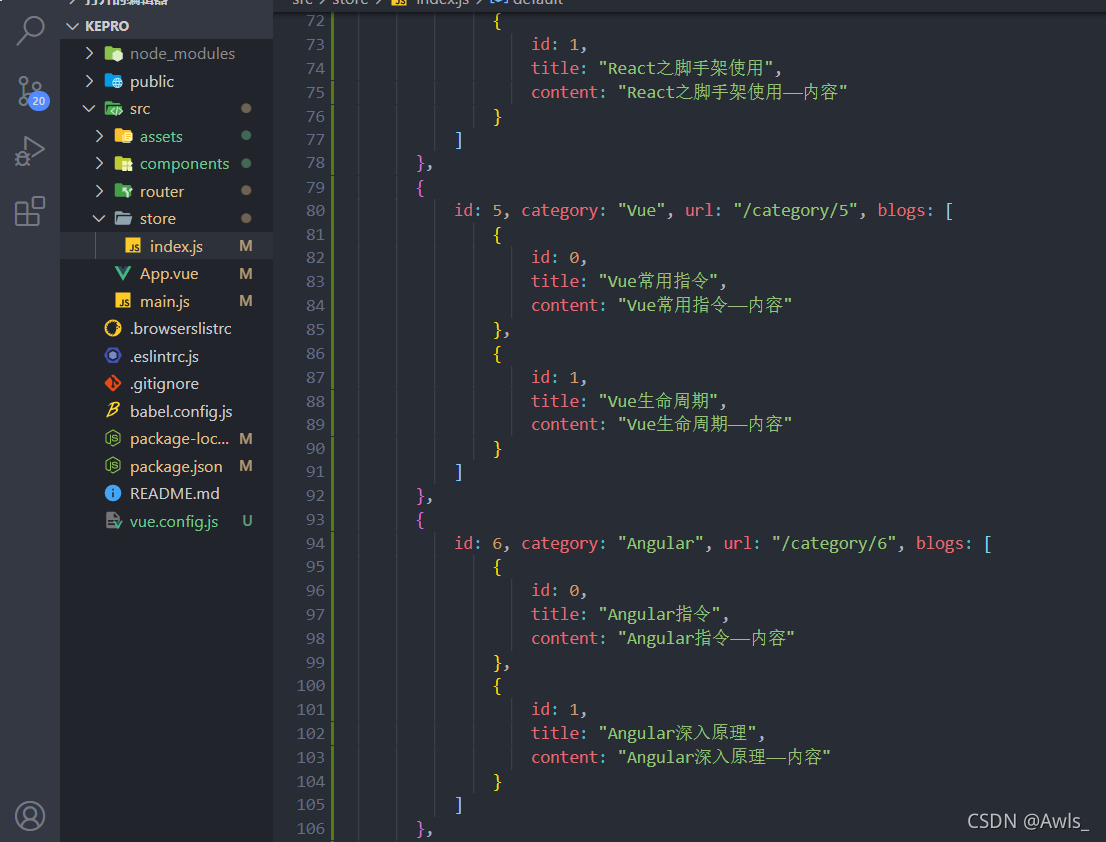Click the JS icon beside index.js
1106x842 pixels.
pos(133,246)
